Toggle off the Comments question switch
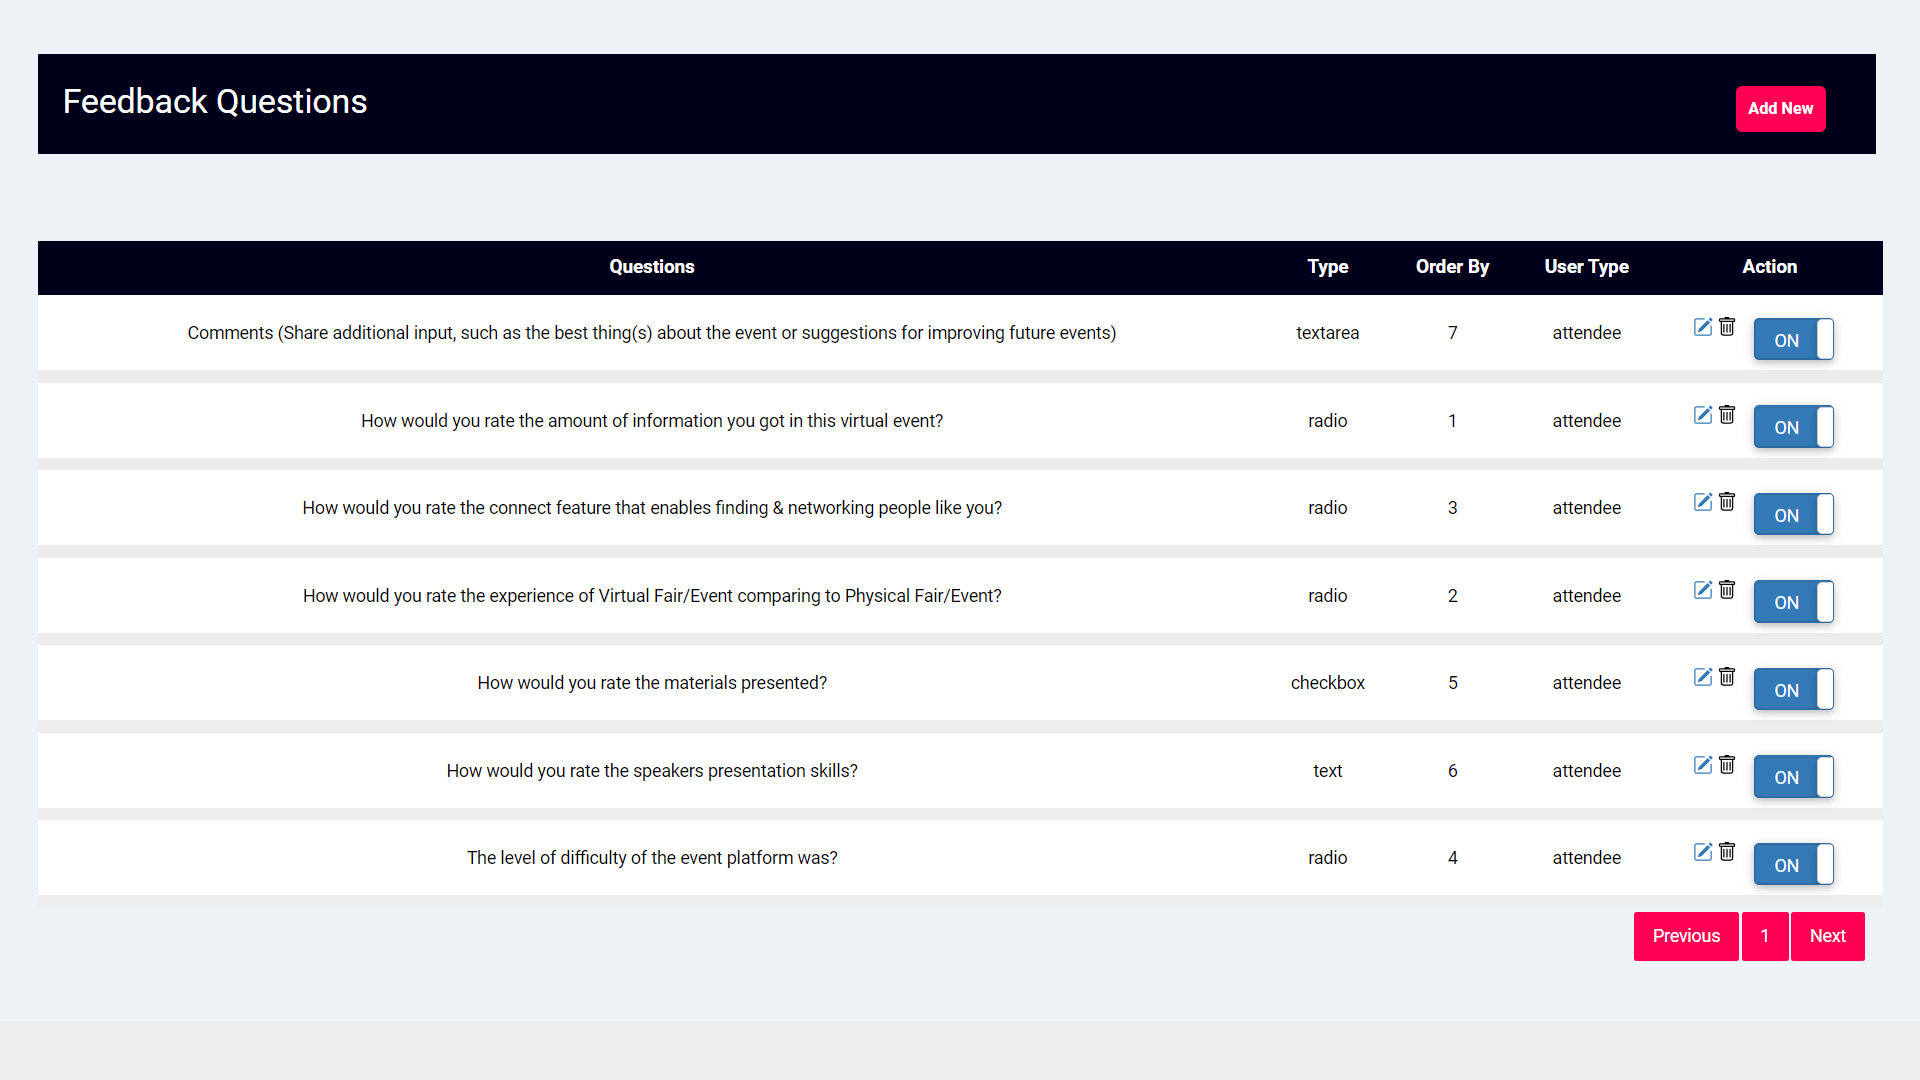The width and height of the screenshot is (1920, 1080). coord(1793,340)
